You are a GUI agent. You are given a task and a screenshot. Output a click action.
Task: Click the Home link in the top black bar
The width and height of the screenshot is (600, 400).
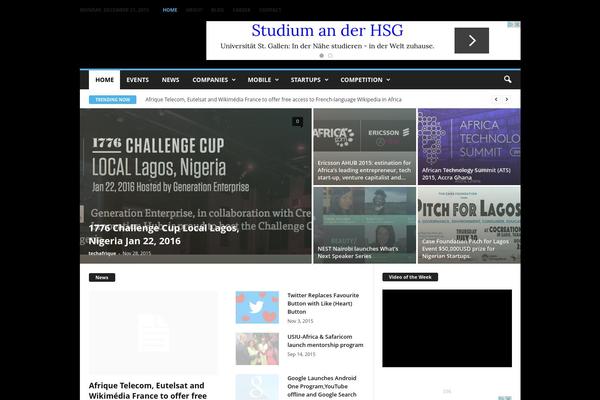pos(170,10)
